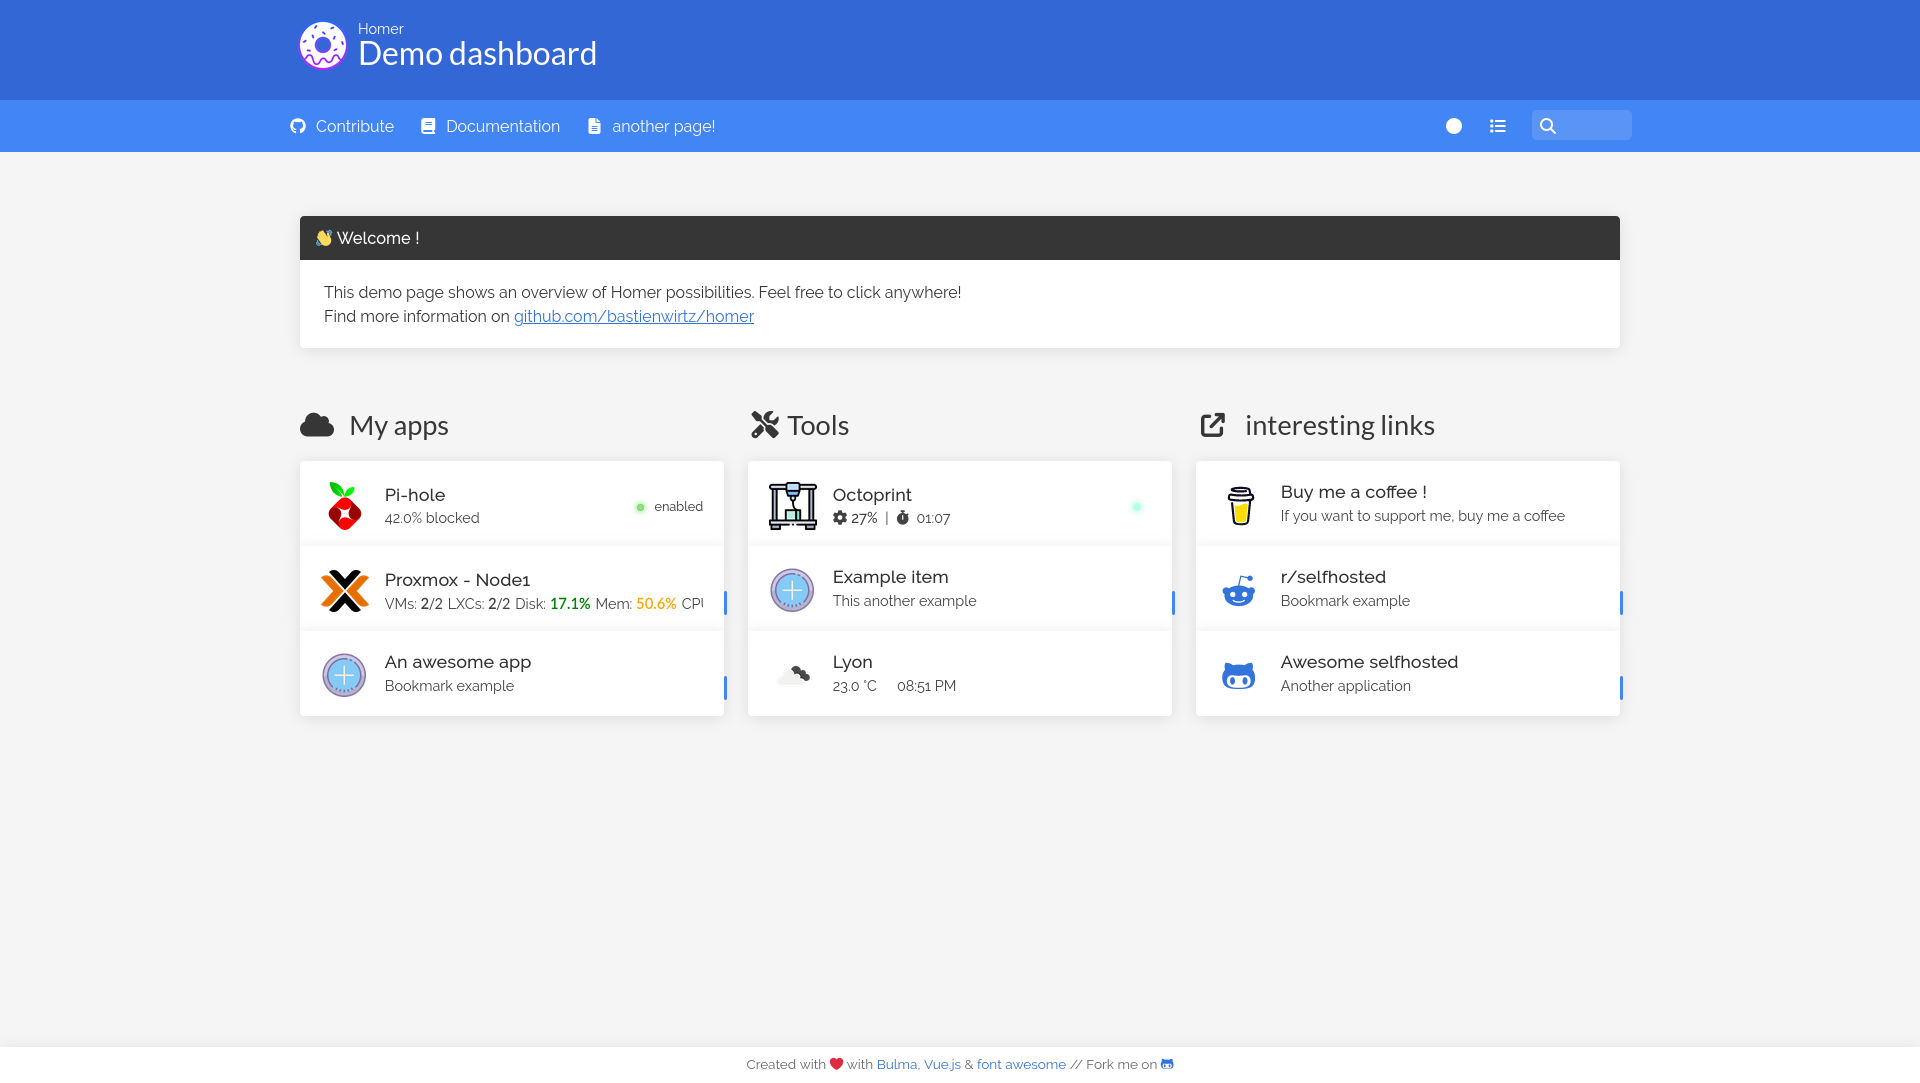Click the waving hand emoji in Welcome
The height and width of the screenshot is (1083, 1920).
coord(324,238)
